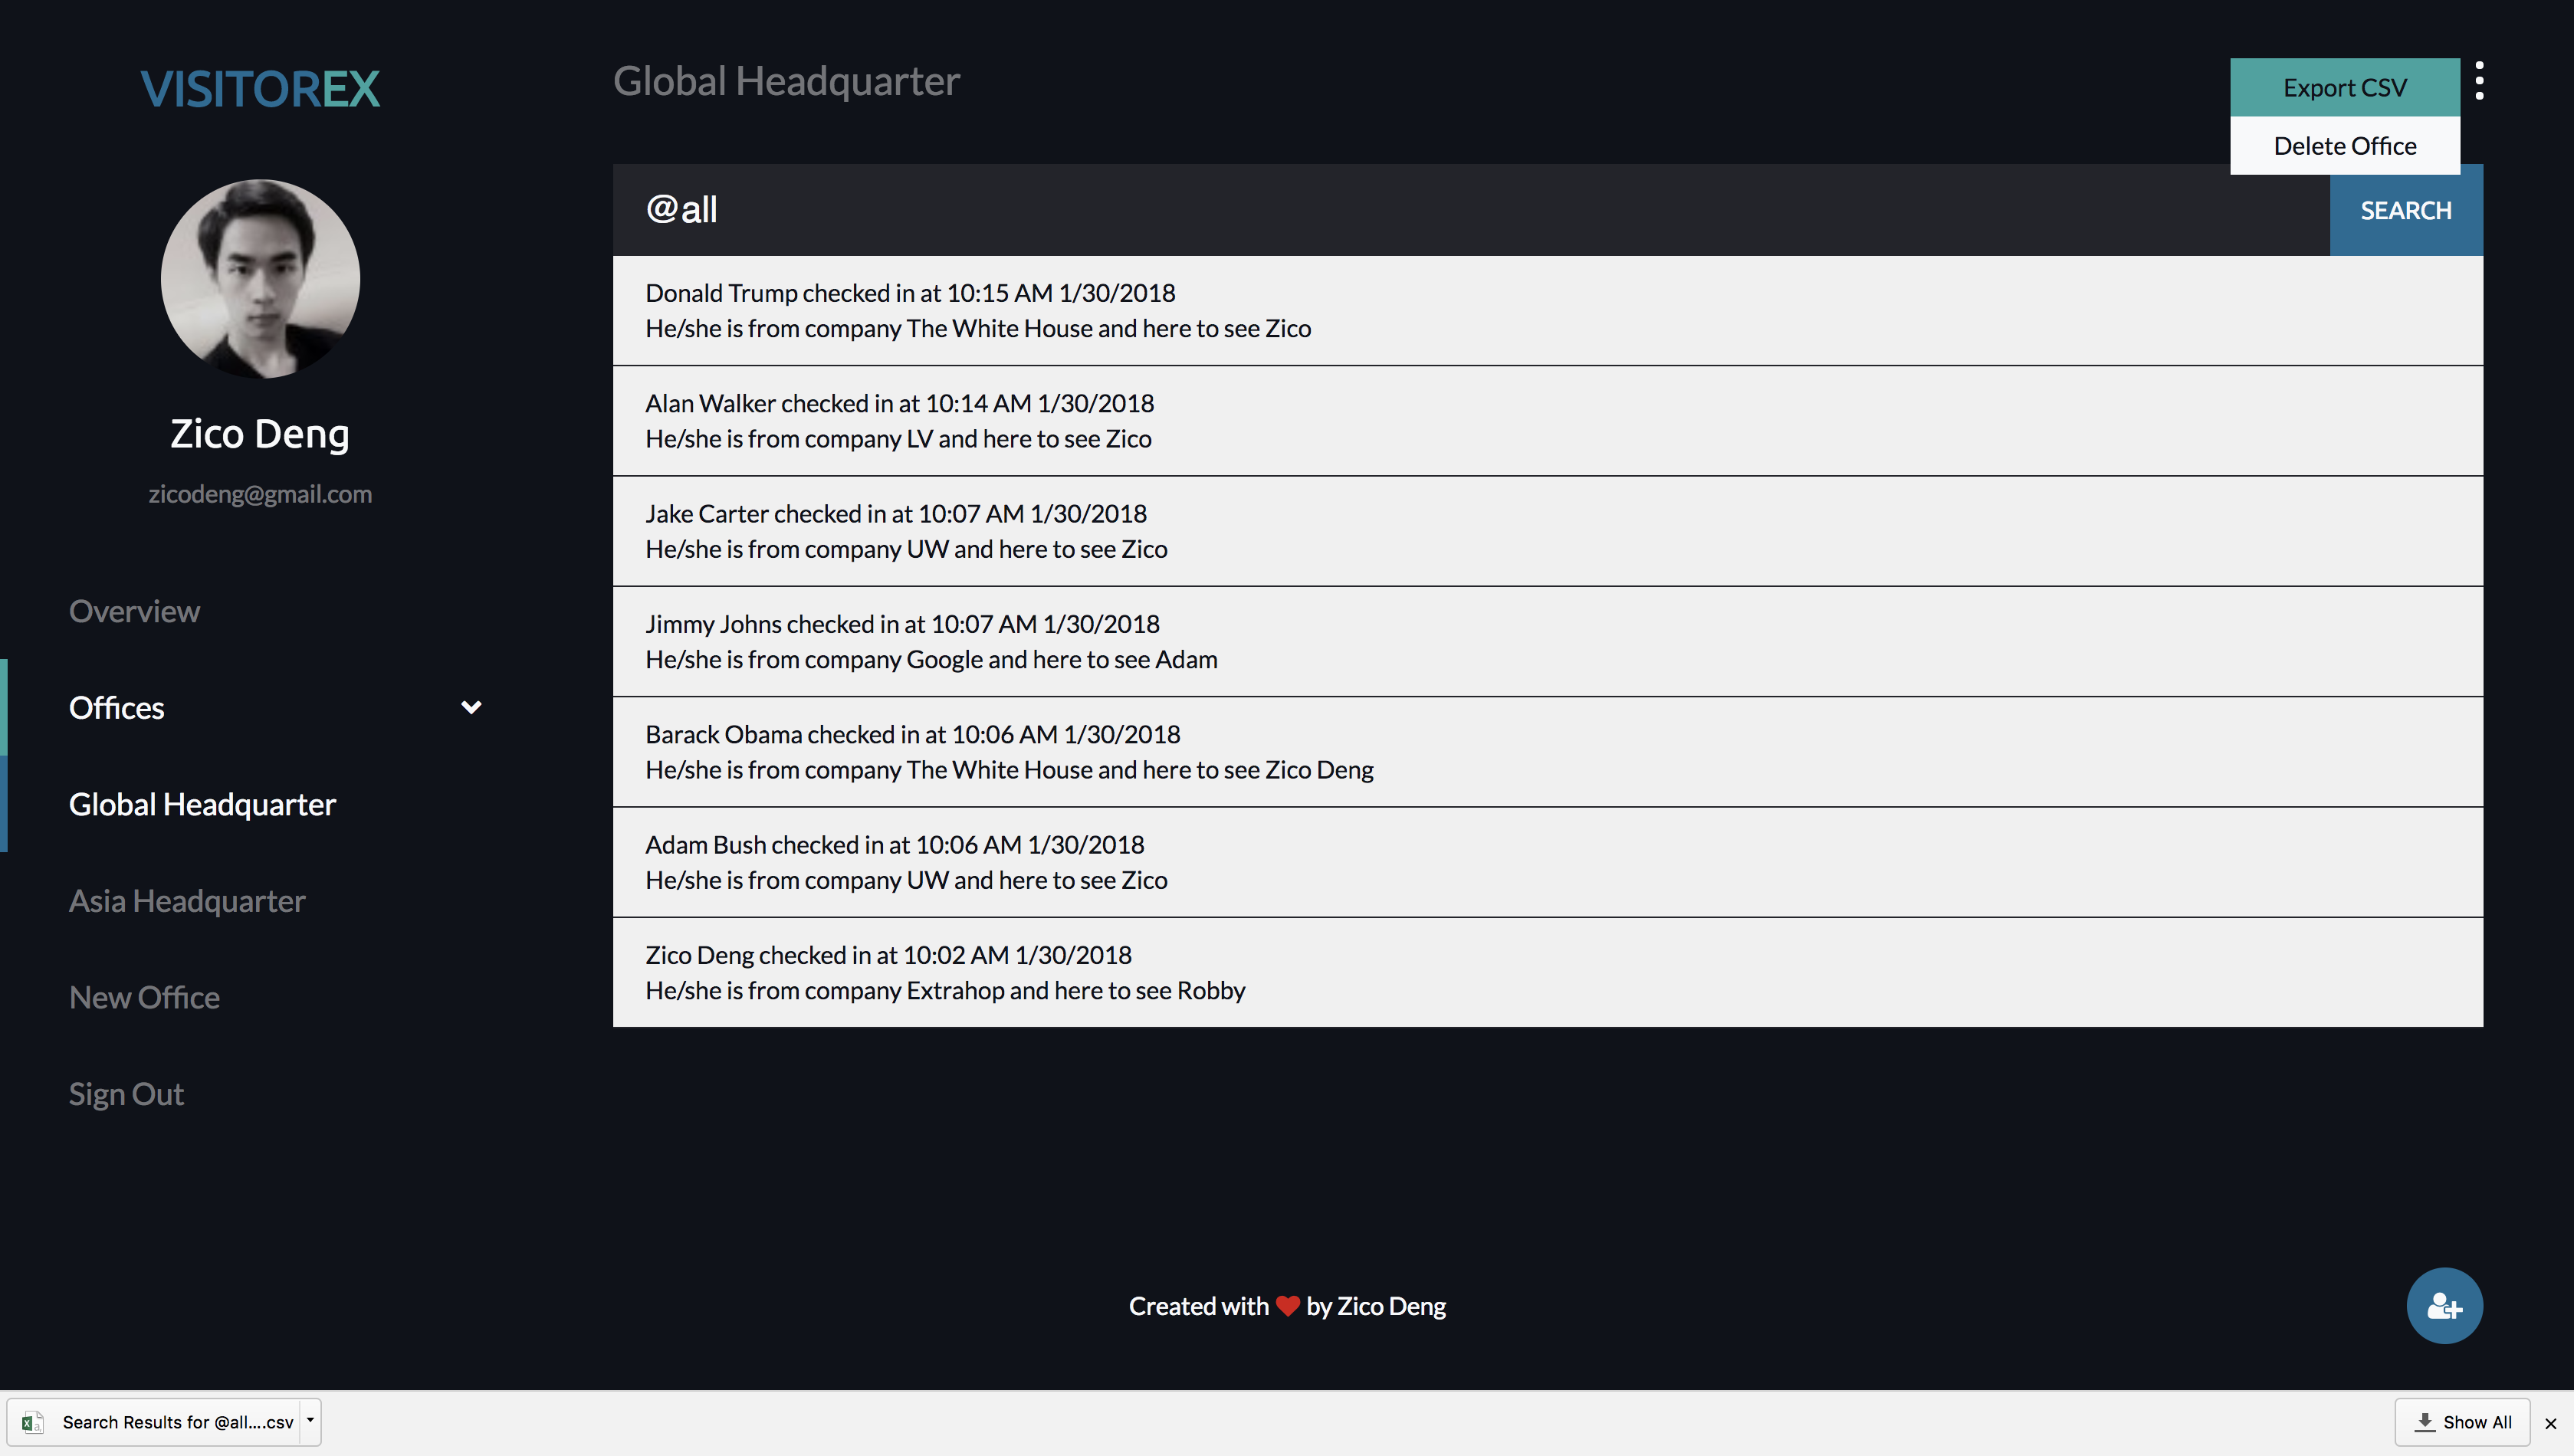The image size is (2574, 1456).
Task: Click the CSV file icon in downloads bar
Action: coord(32,1422)
